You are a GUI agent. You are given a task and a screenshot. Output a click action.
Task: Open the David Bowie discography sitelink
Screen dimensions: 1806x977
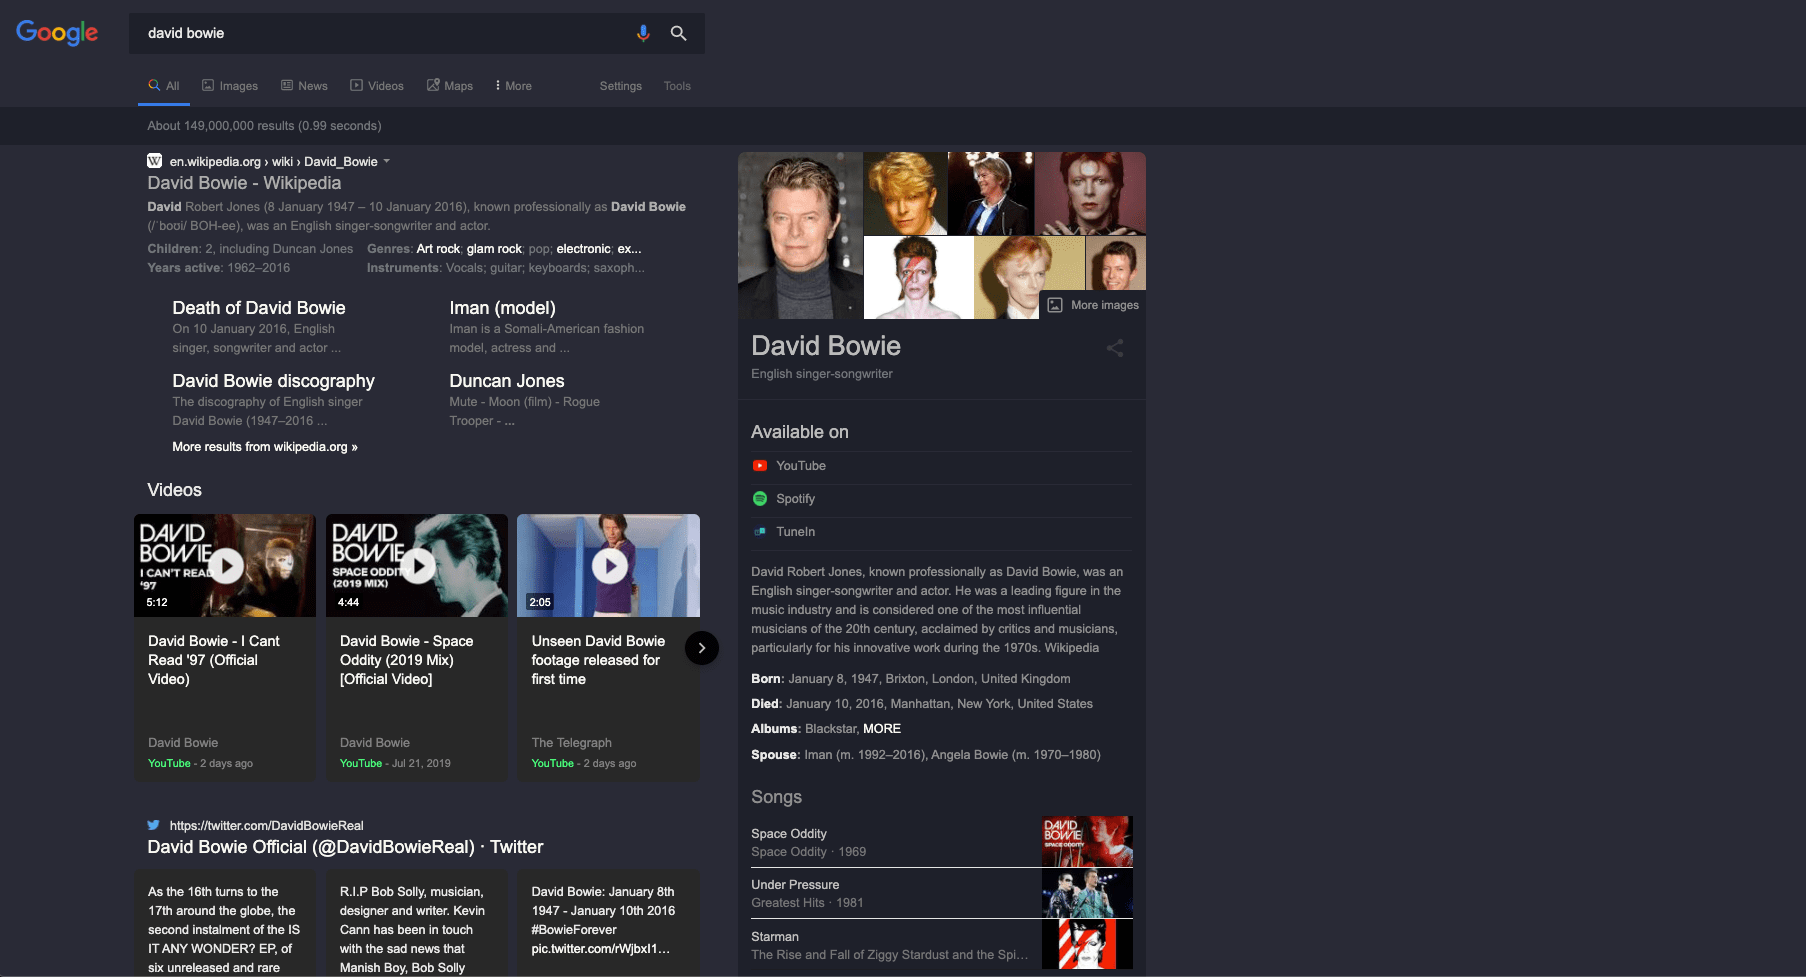click(x=273, y=381)
